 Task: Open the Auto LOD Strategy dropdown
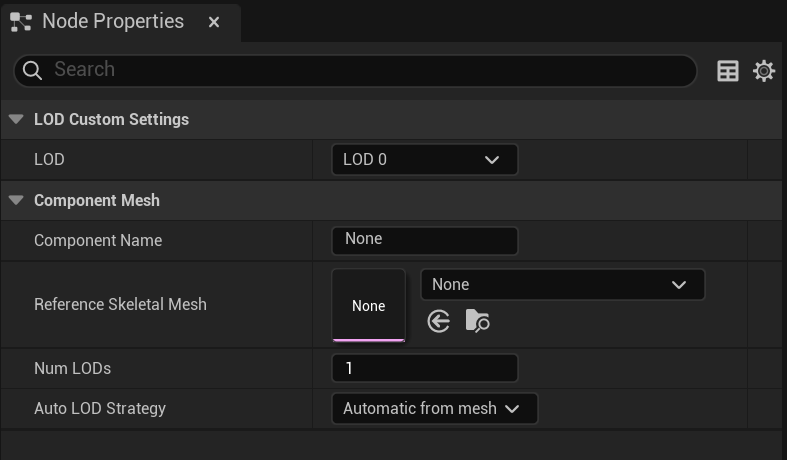(x=435, y=408)
